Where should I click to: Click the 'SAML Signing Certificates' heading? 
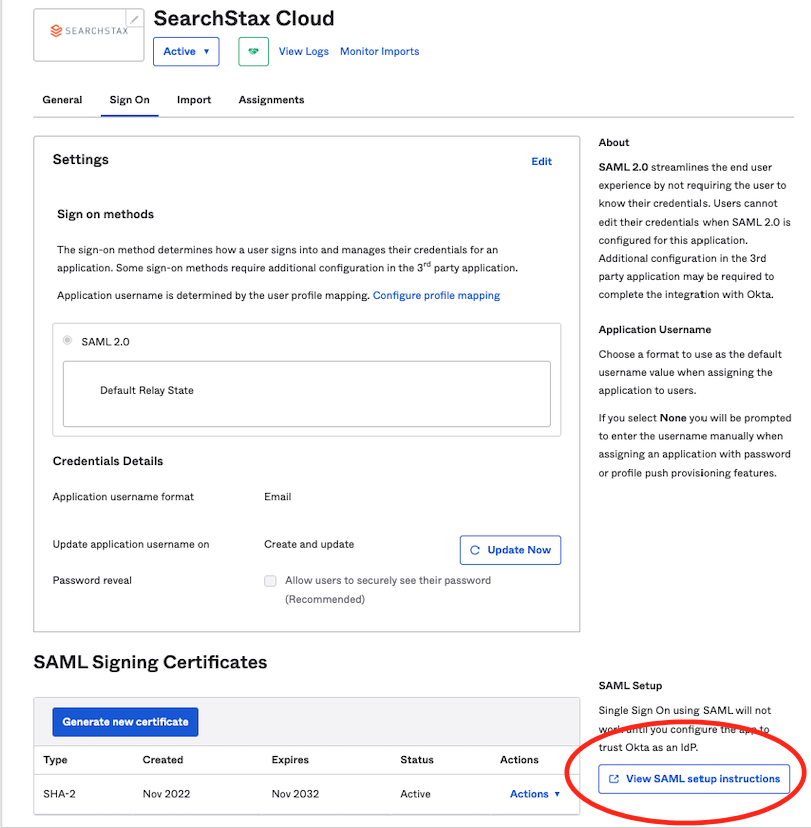(150, 662)
